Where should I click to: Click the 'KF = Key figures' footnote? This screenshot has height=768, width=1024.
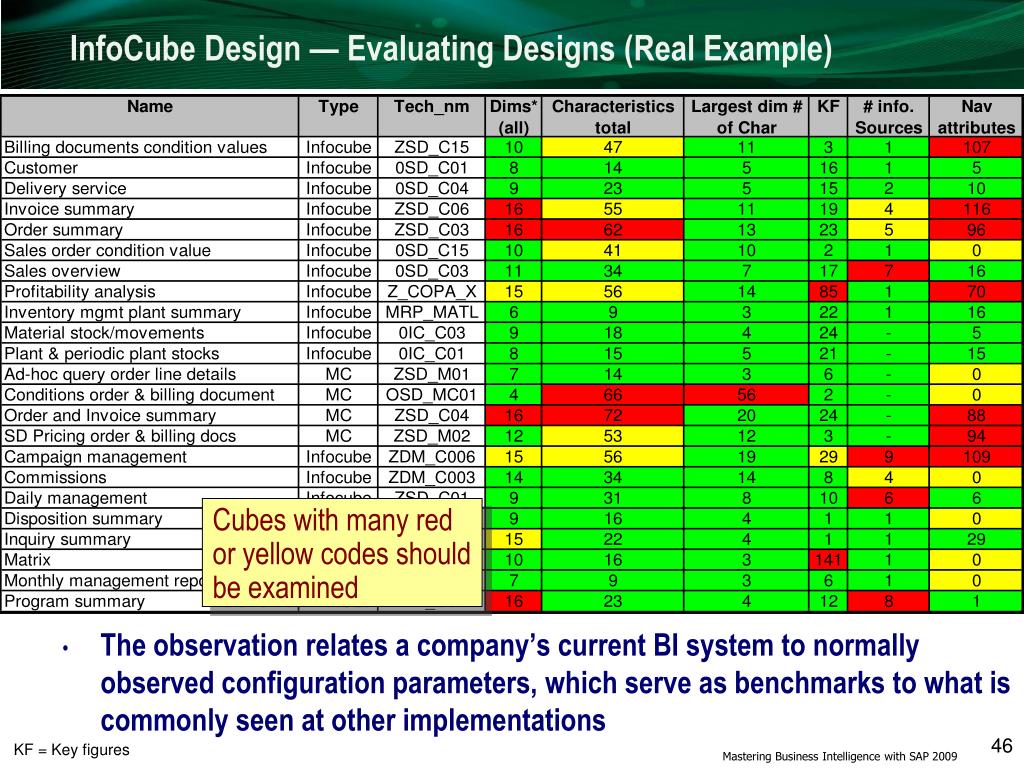click(x=72, y=750)
